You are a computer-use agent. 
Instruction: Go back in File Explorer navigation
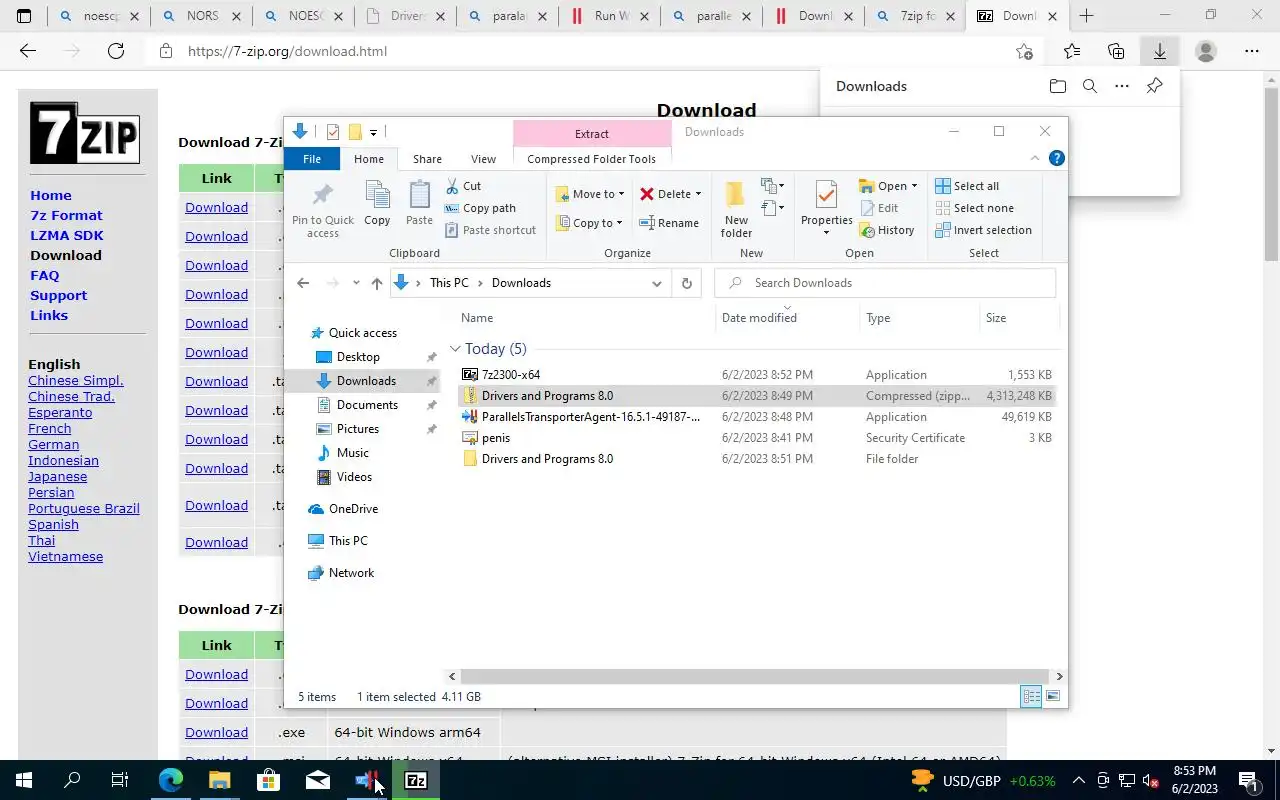point(303,283)
